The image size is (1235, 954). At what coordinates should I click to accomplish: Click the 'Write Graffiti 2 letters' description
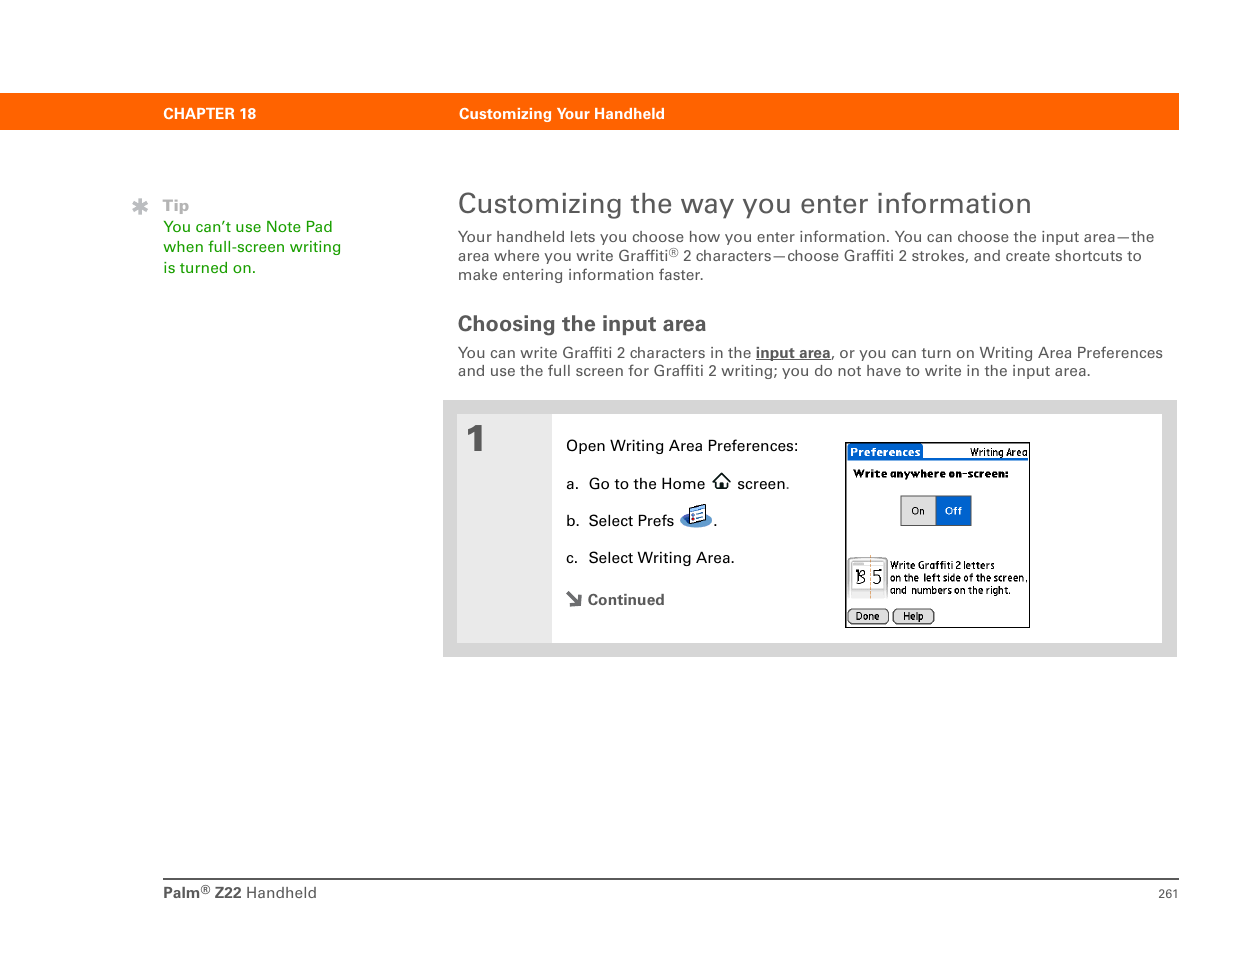958,578
